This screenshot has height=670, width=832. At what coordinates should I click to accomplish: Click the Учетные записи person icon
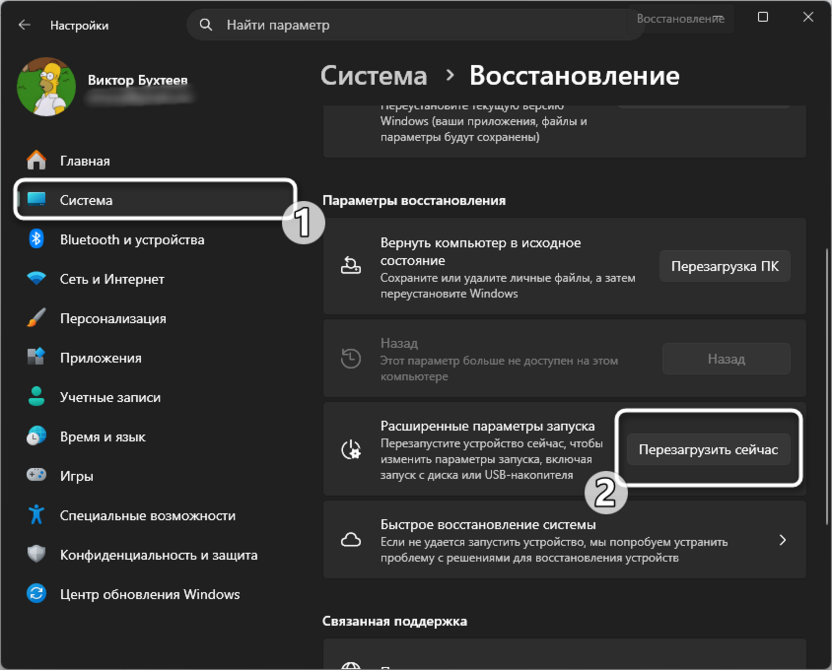coord(37,397)
